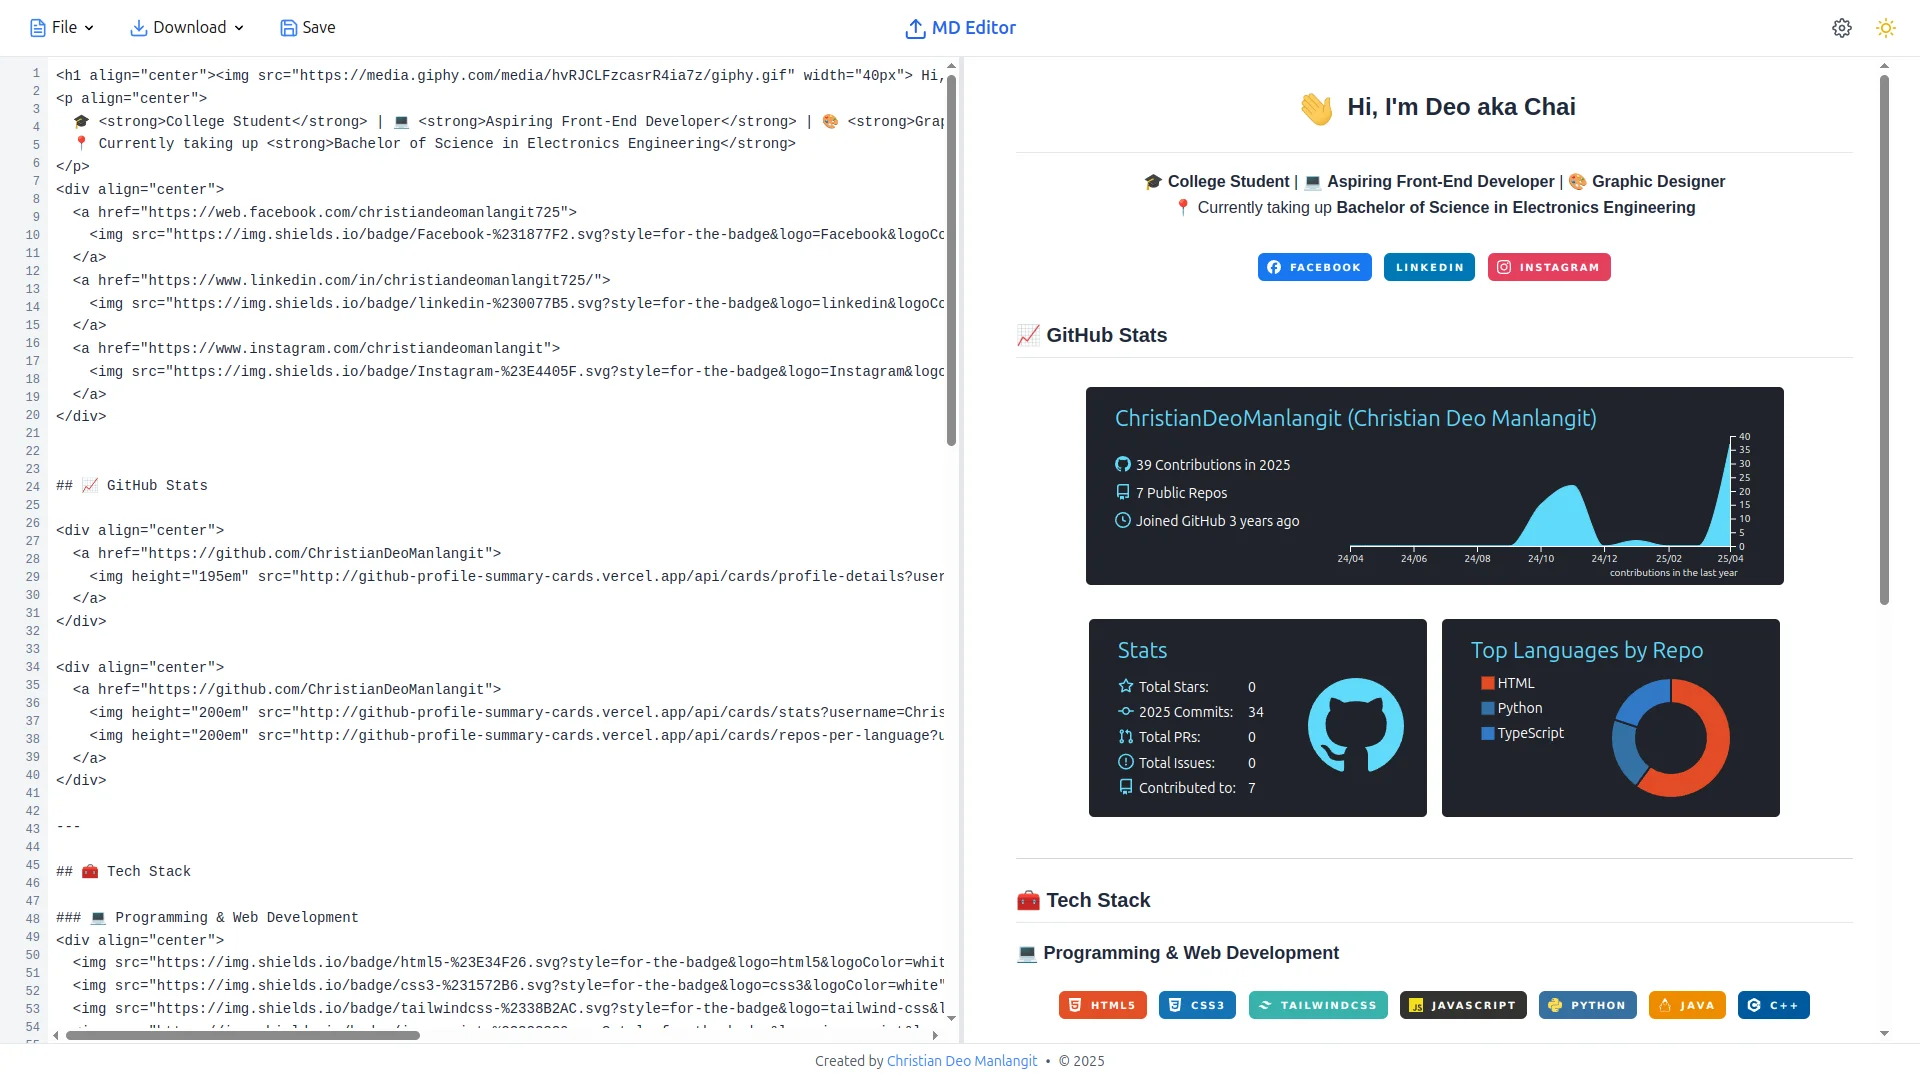Click the editor scroll-down arrow
The image size is (1920, 1080).
pyautogui.click(x=951, y=1018)
